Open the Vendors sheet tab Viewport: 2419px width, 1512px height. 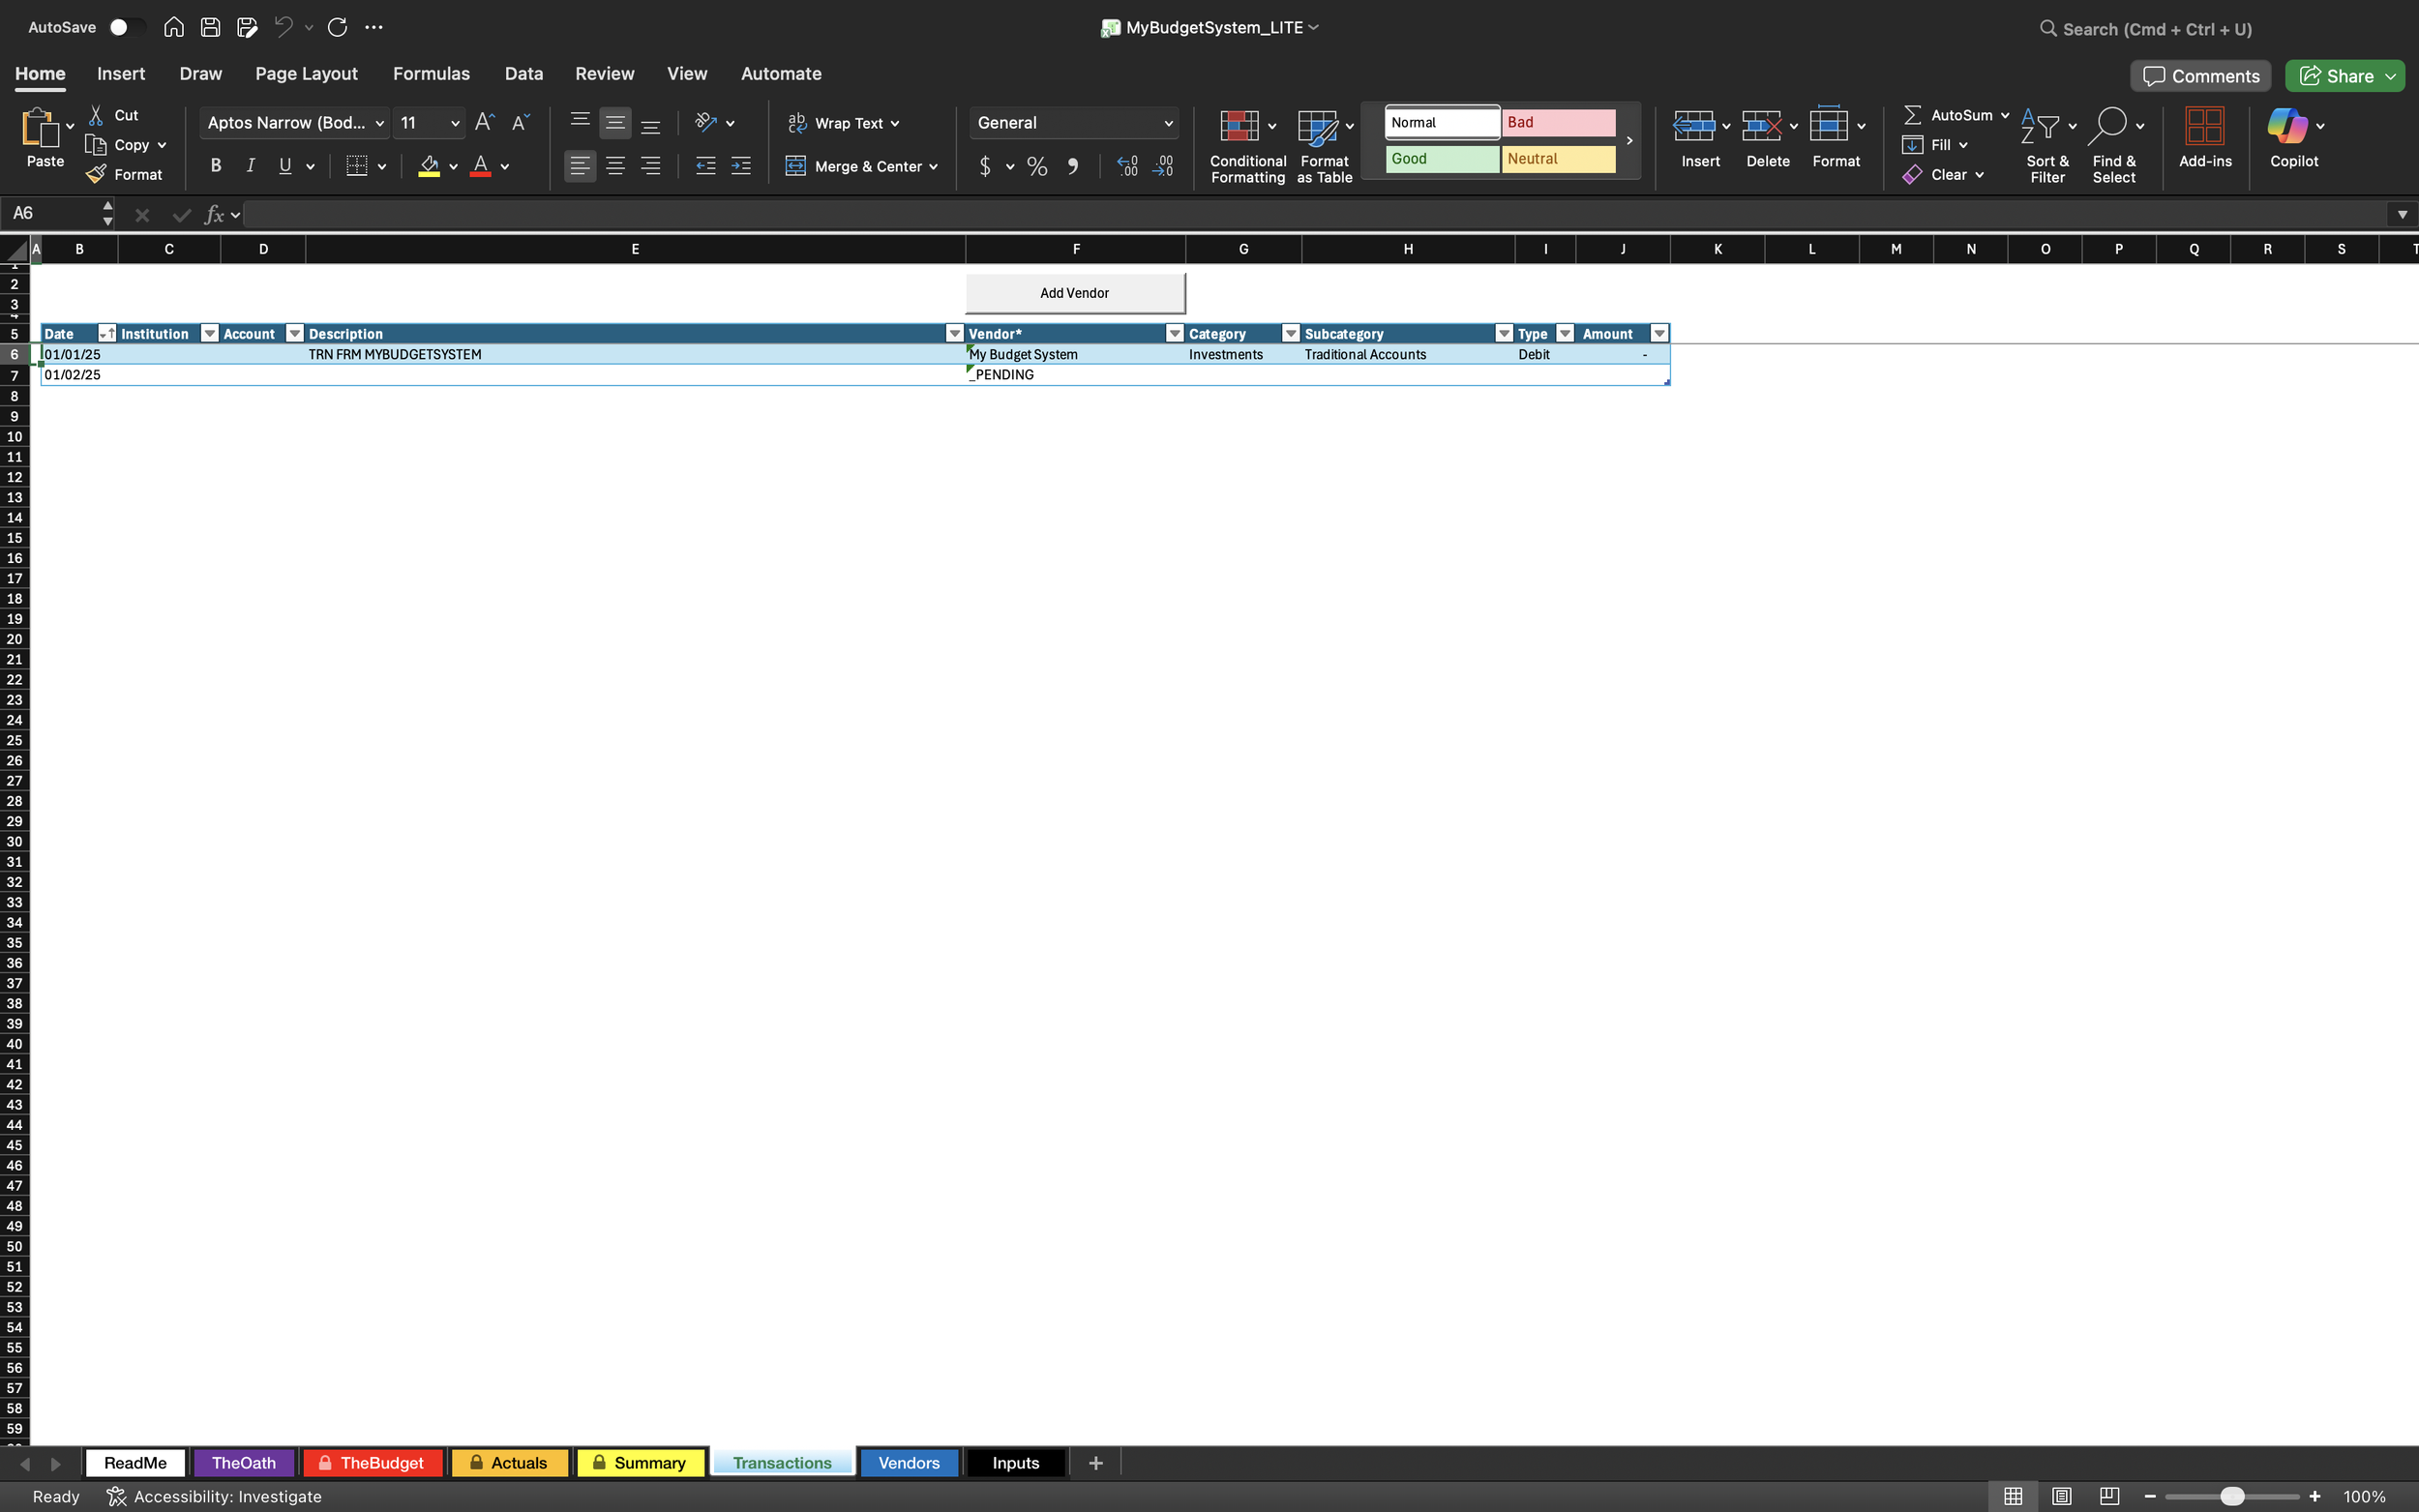coord(907,1462)
